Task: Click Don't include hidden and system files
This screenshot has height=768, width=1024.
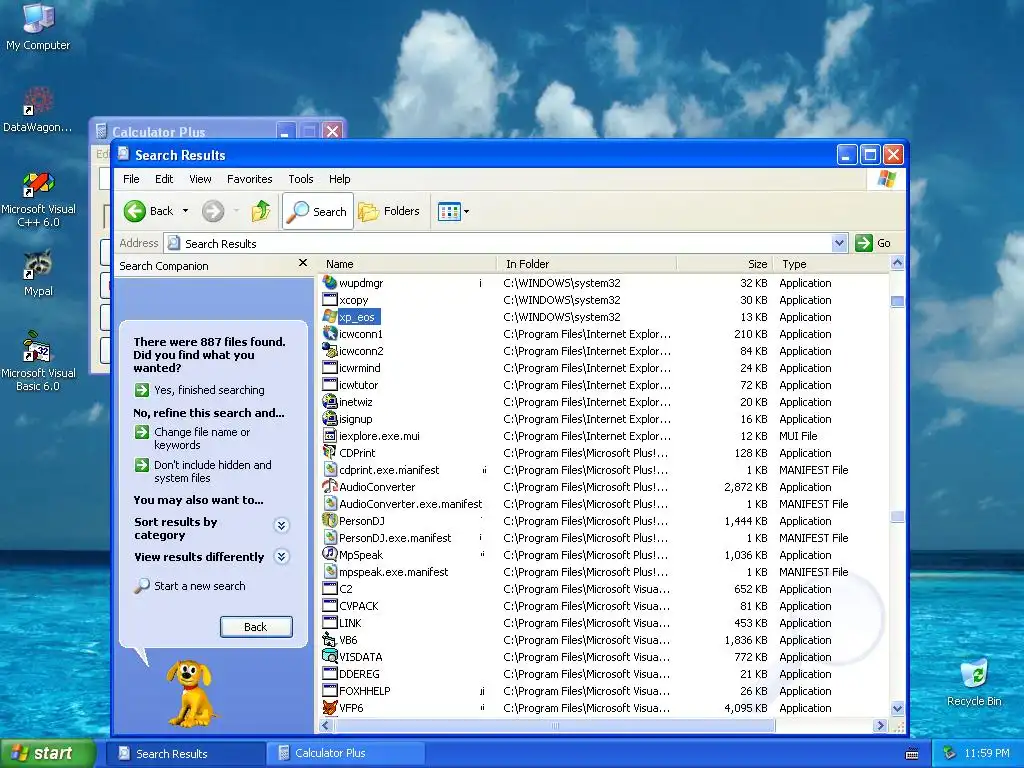Action: pyautogui.click(x=212, y=471)
